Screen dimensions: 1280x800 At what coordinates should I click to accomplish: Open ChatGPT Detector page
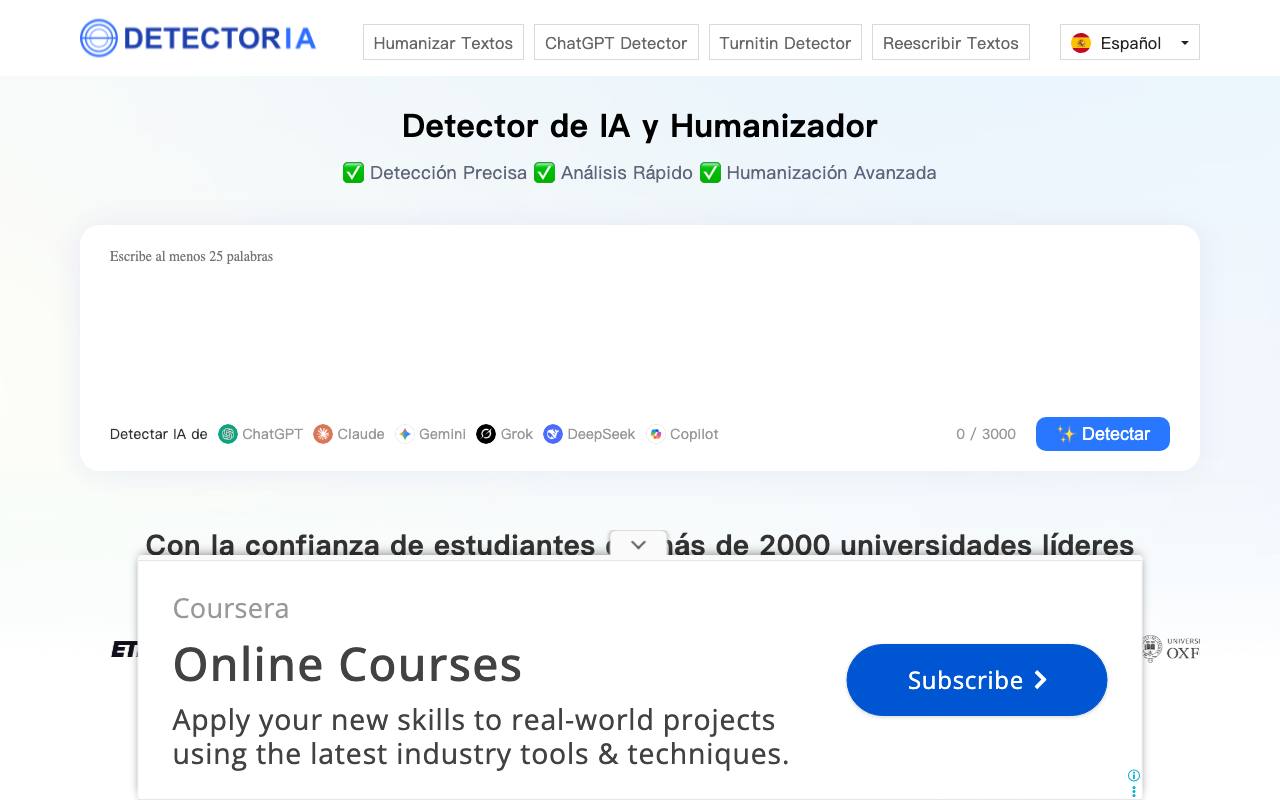coord(616,43)
